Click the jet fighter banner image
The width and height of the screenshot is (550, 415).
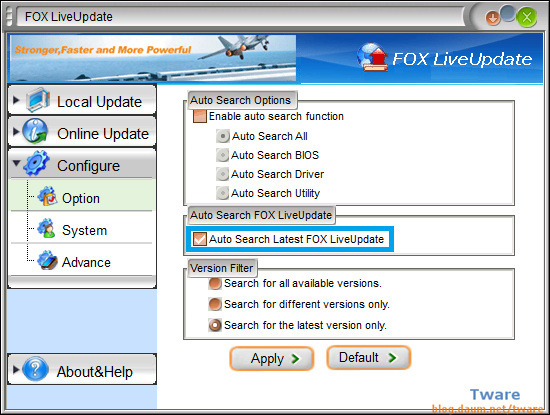point(153,58)
